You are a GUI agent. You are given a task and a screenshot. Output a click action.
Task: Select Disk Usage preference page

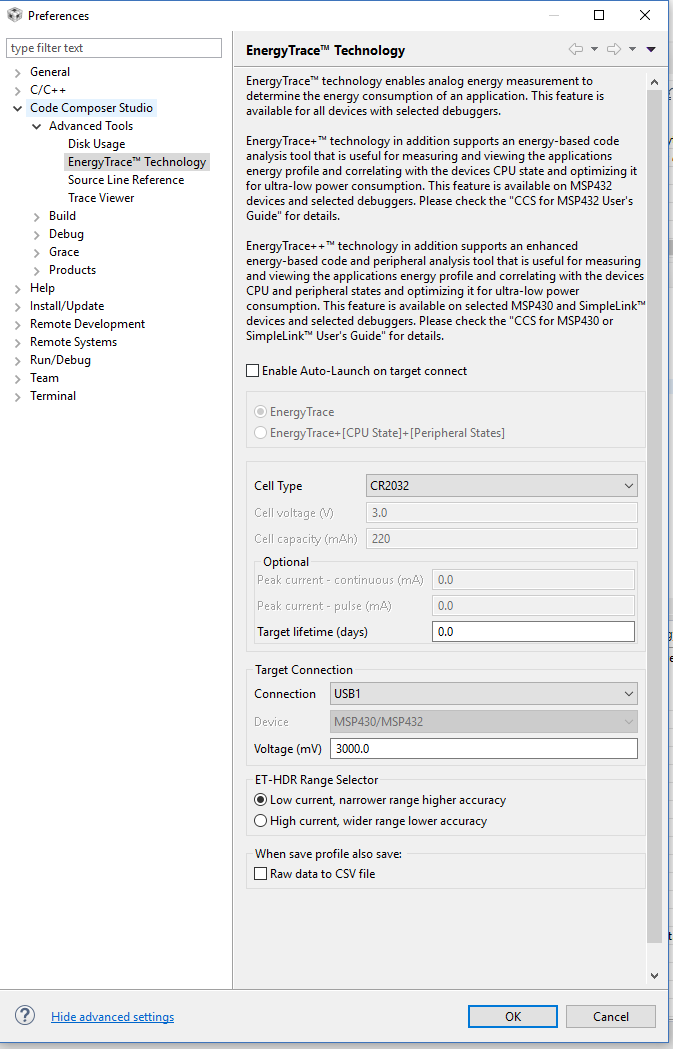(x=96, y=144)
